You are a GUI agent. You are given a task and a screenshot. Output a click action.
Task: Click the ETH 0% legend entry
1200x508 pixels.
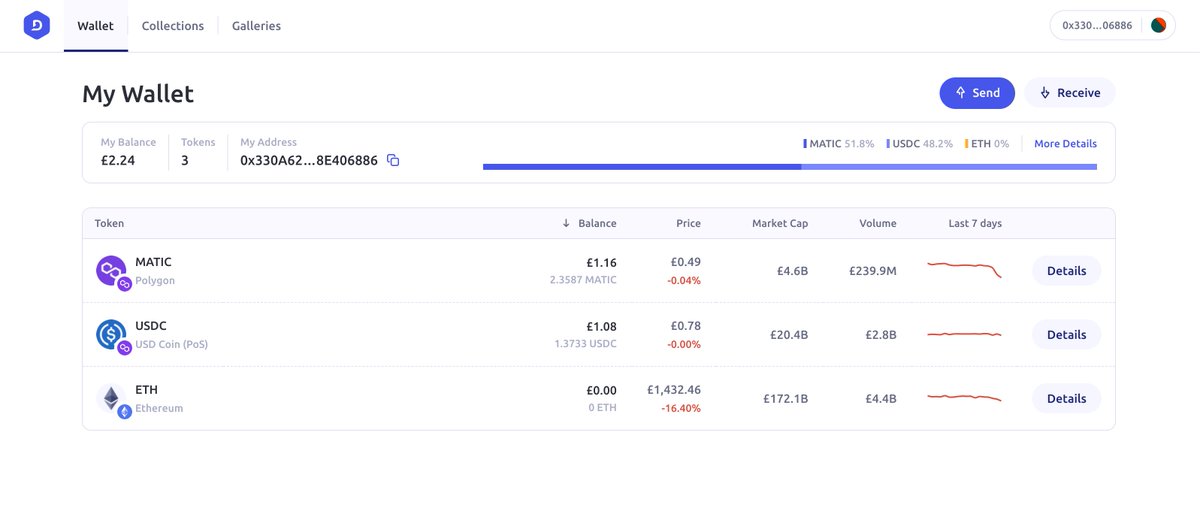[986, 144]
